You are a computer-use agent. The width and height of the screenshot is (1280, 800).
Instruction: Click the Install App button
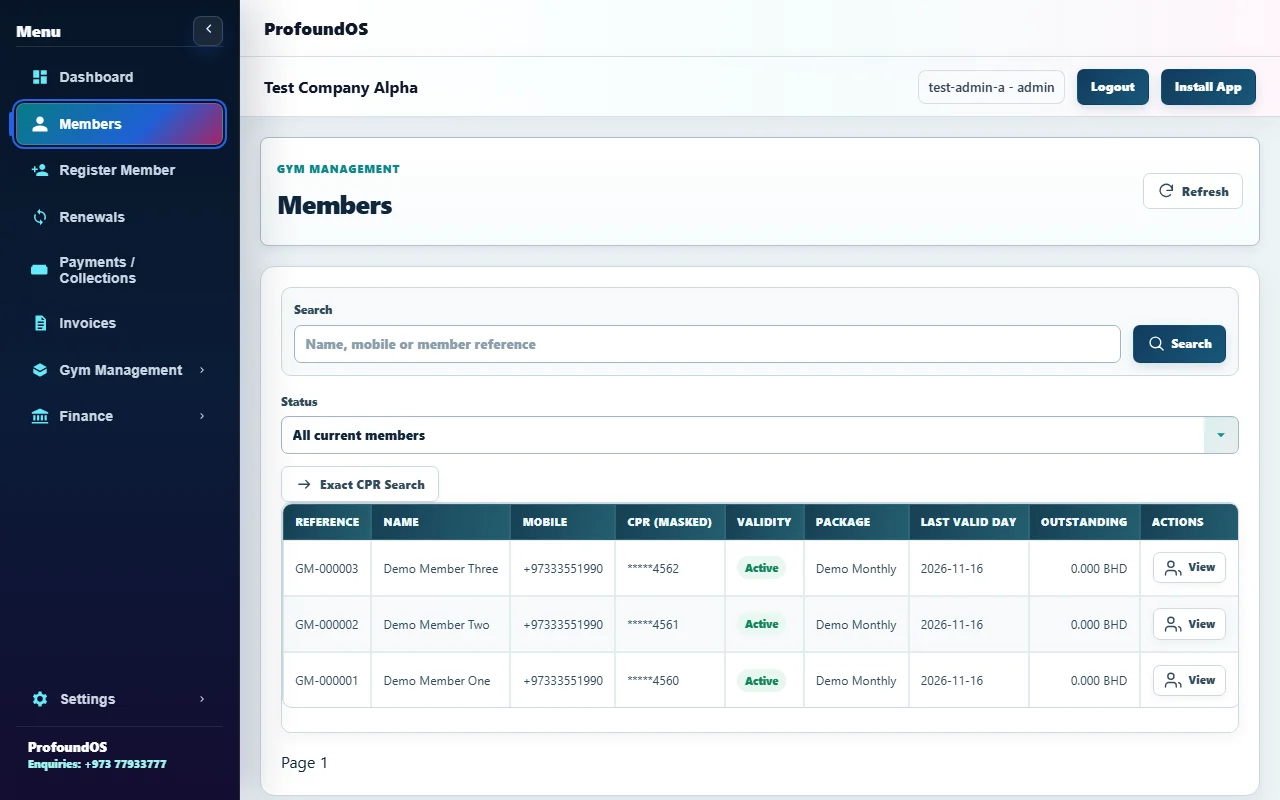[1208, 87]
